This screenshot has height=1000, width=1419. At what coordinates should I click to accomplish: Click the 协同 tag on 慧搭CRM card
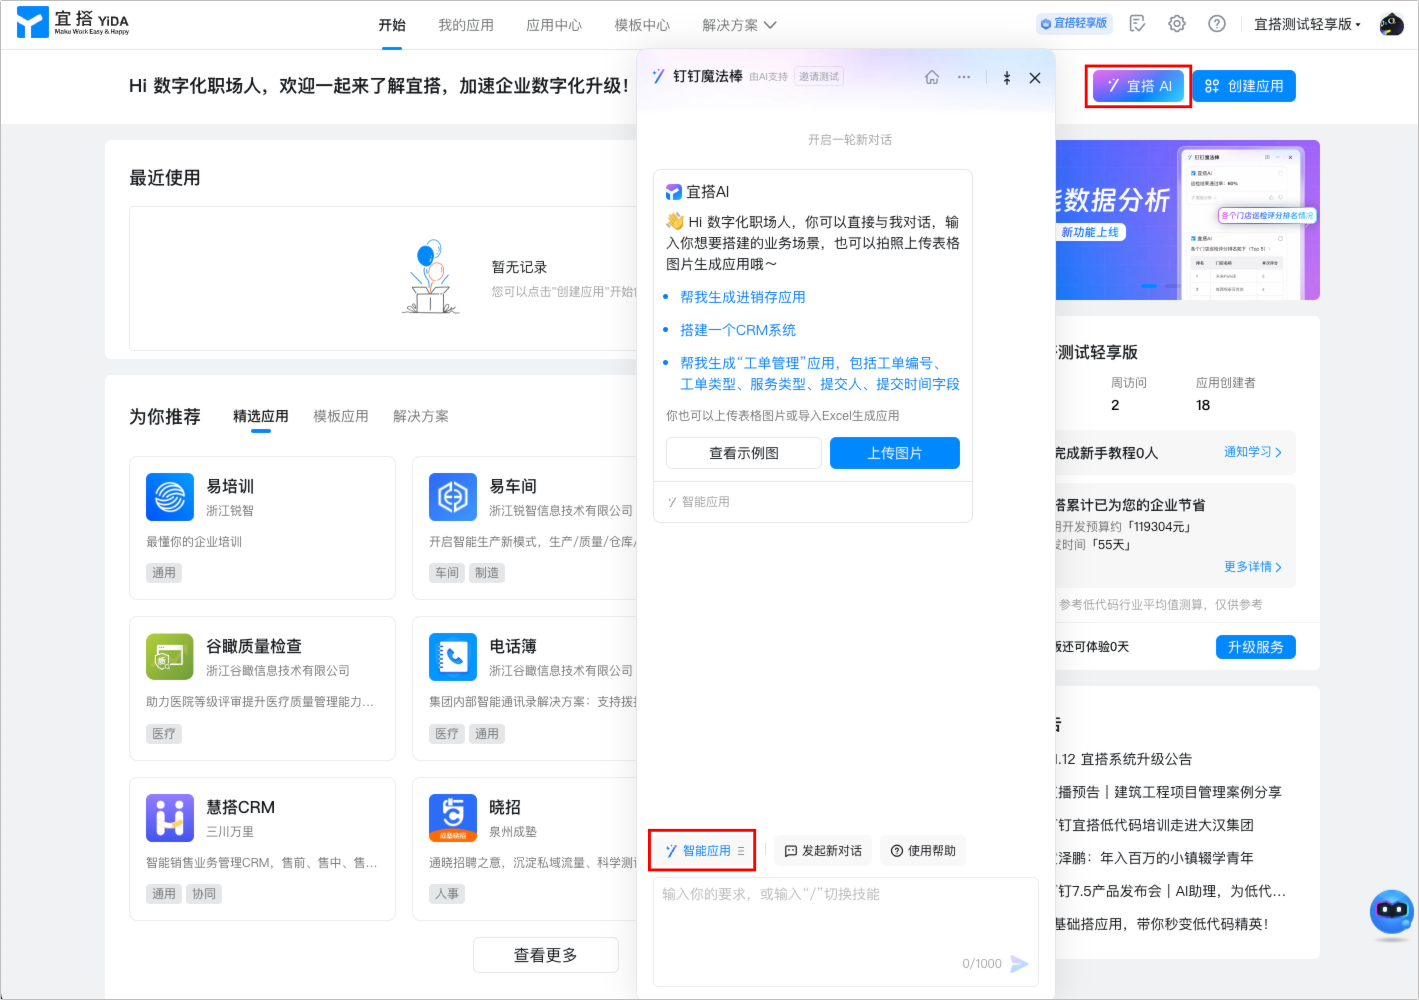click(x=204, y=894)
